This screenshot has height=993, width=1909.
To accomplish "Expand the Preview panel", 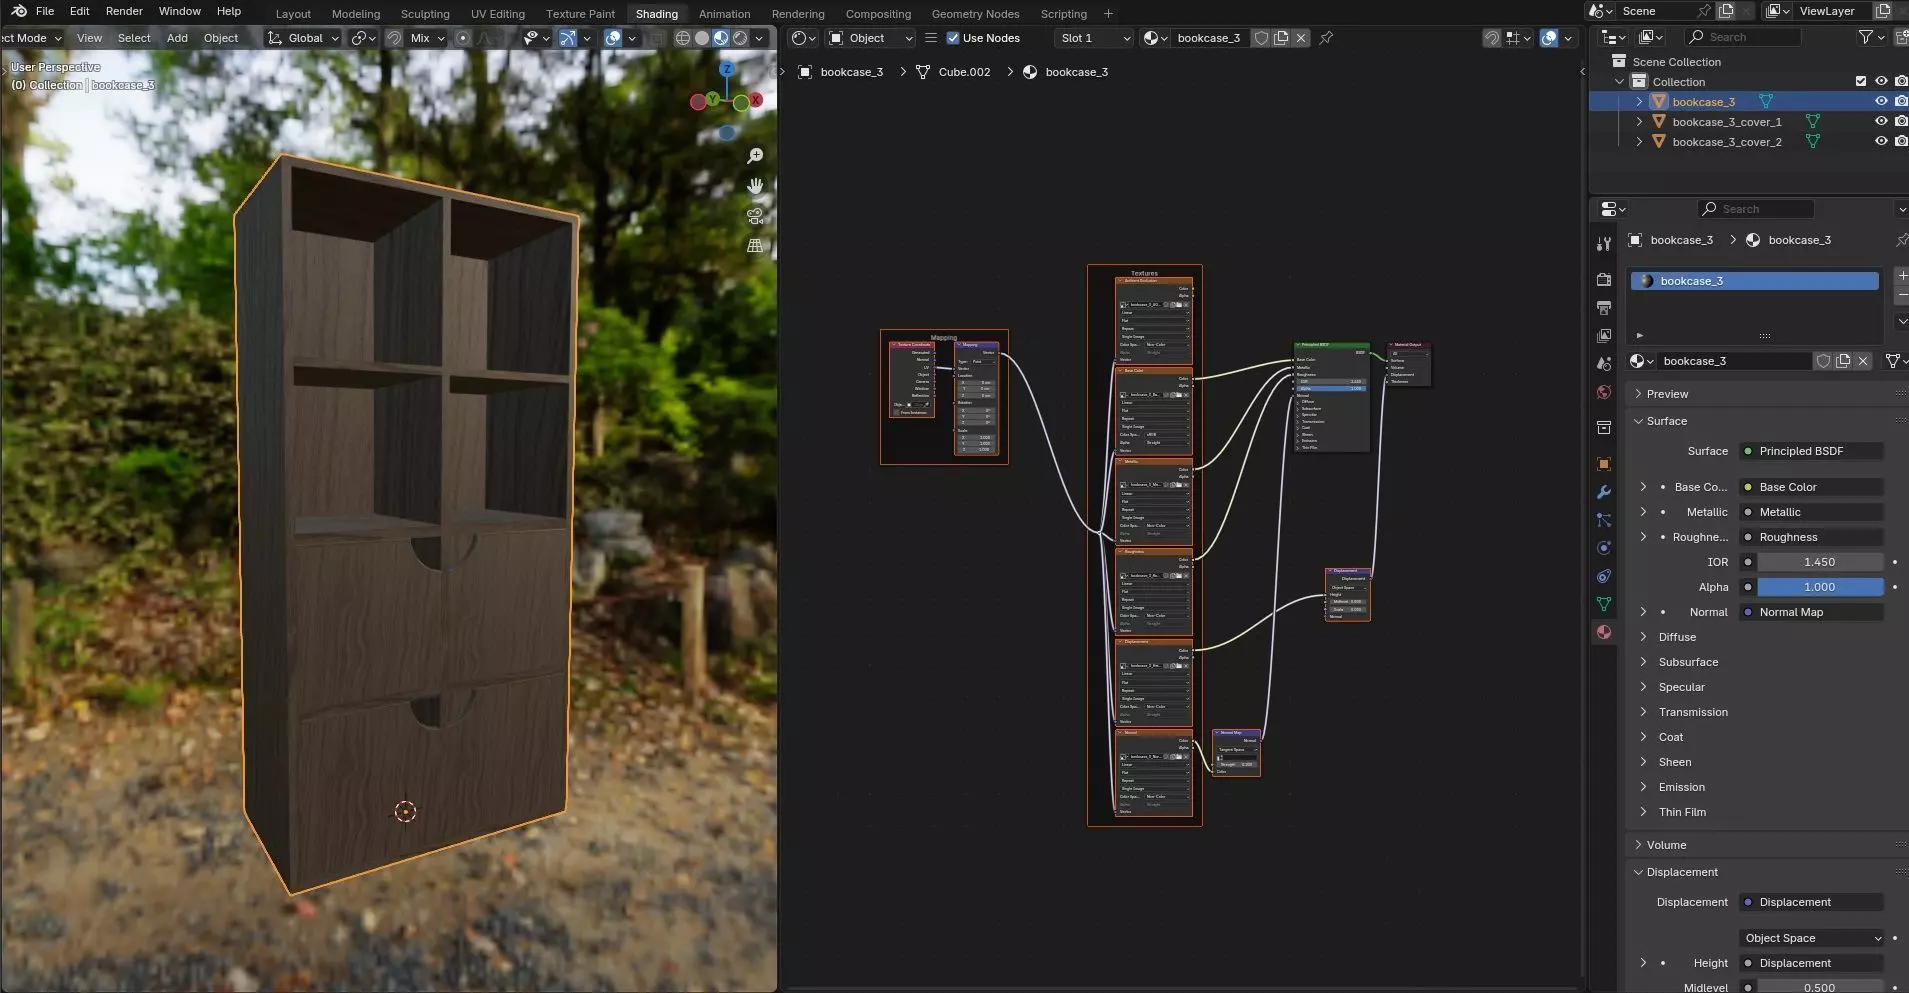I will 1667,394.
